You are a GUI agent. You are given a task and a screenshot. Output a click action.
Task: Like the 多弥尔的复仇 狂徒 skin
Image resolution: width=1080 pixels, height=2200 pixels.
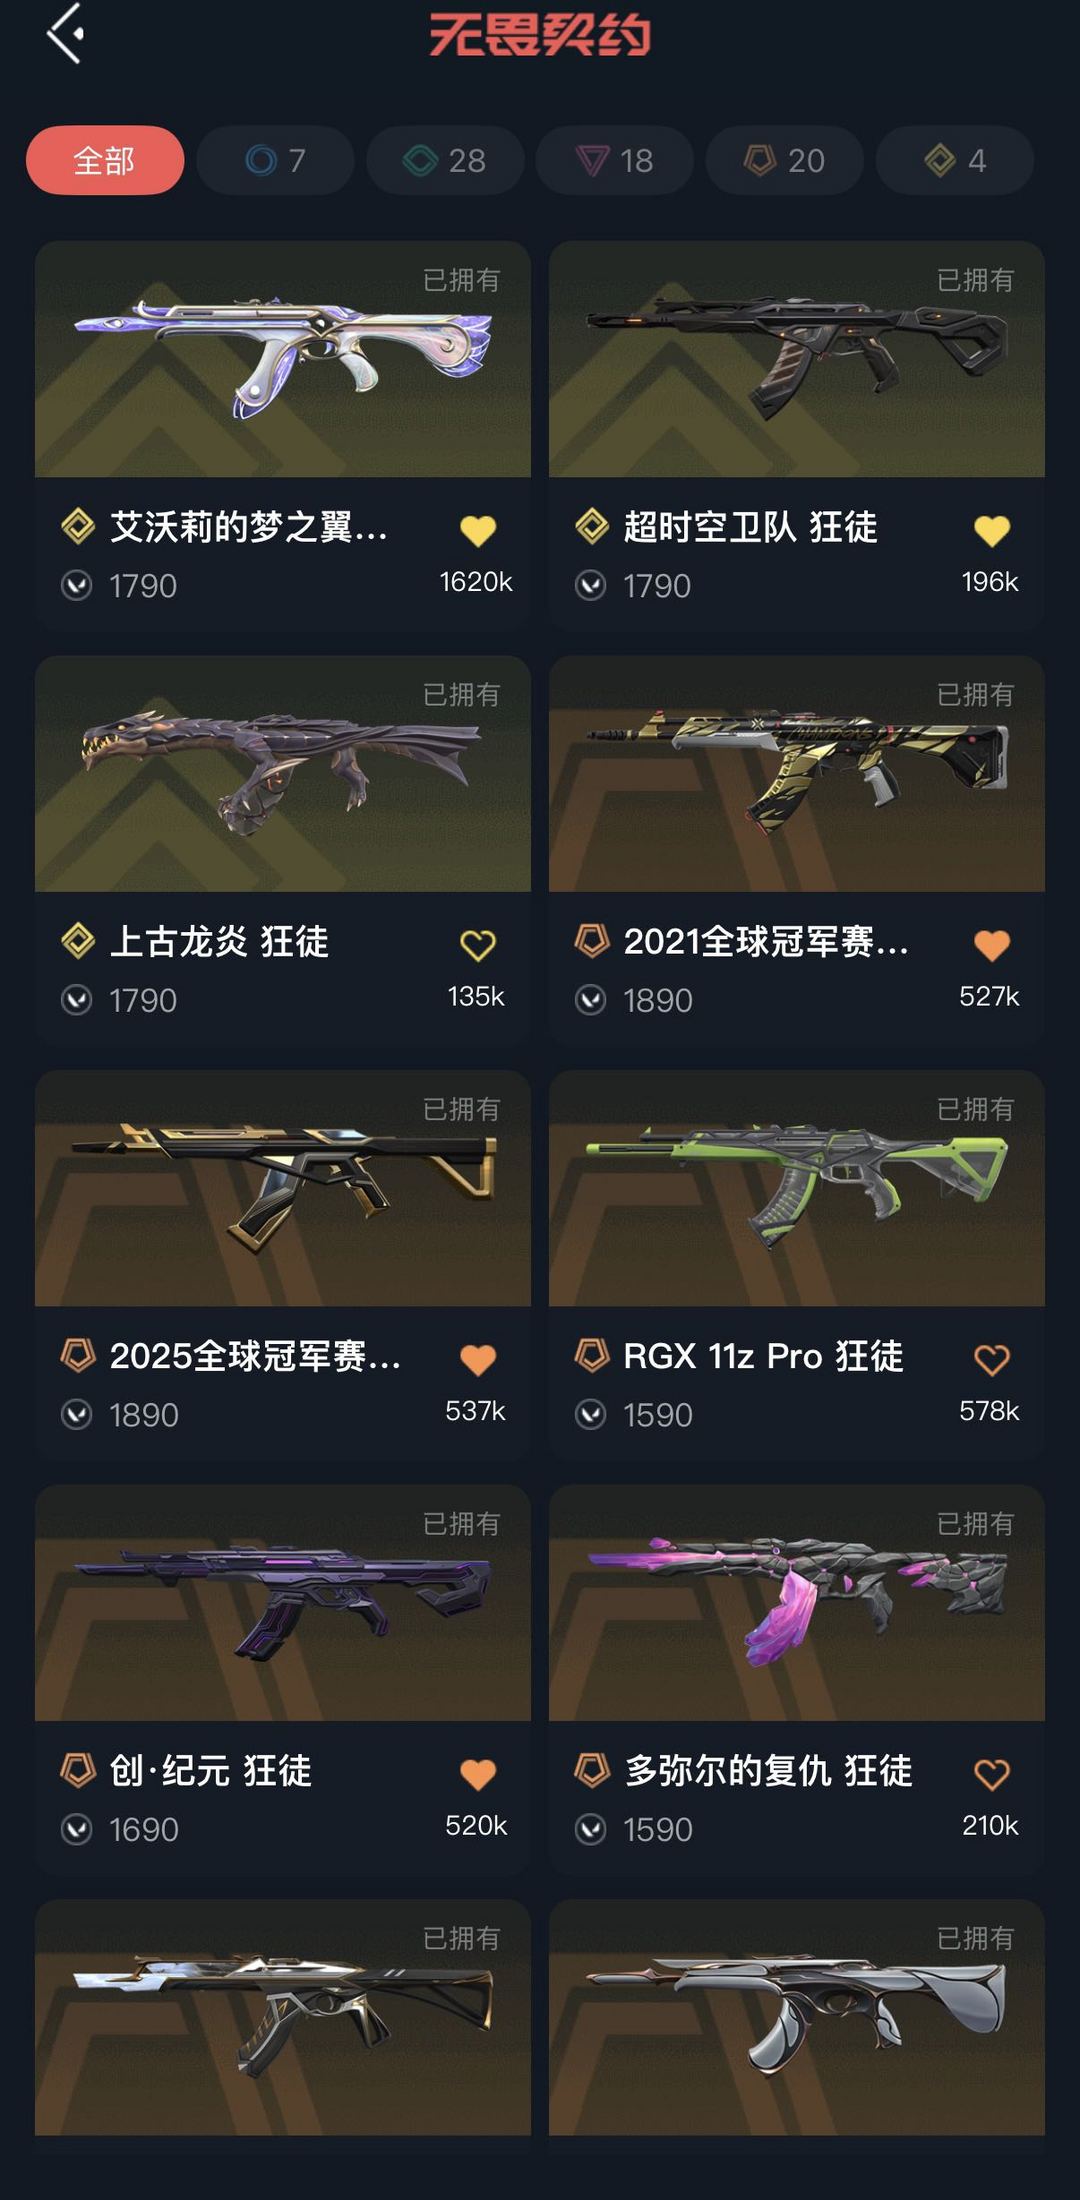tap(992, 1774)
